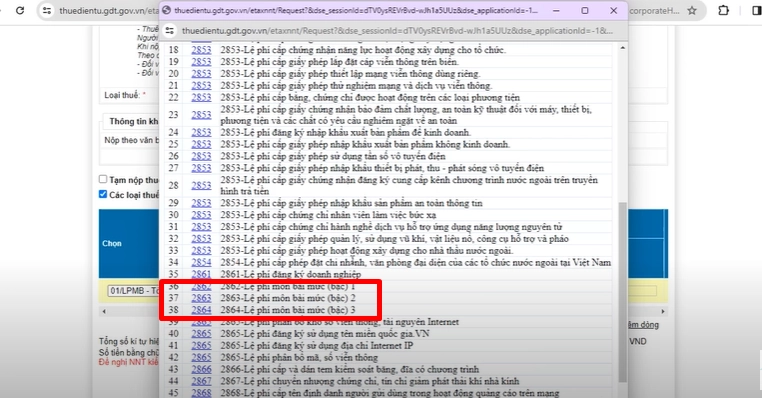Viewport: 762px width, 398px height.
Task: Select code 2864 Lệ phí môn bài bậc 3
Action: coord(201,310)
